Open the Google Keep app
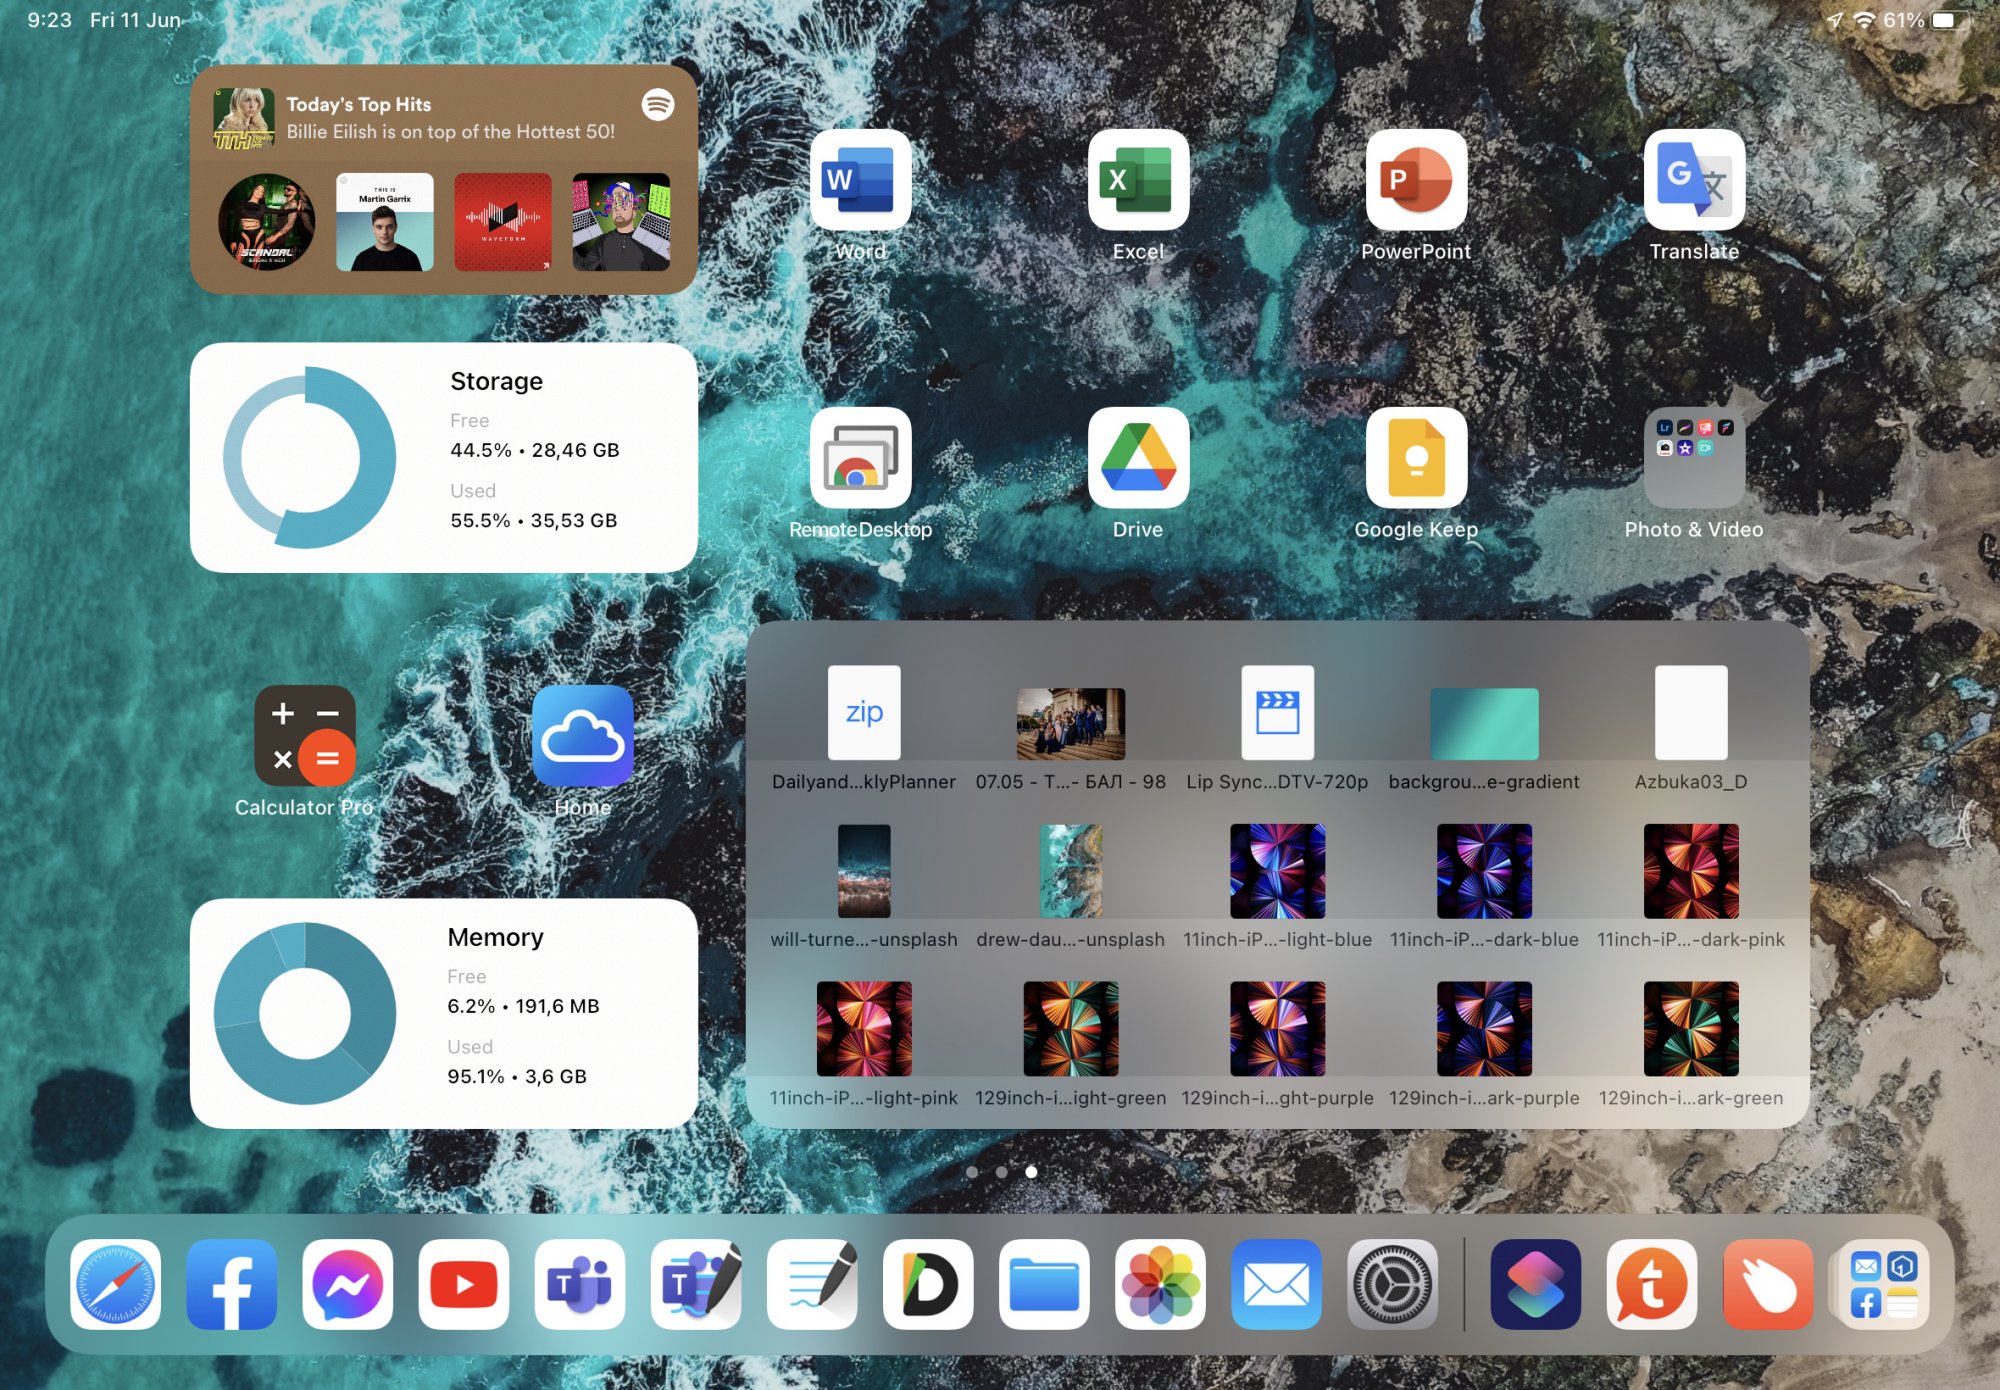This screenshot has width=2000, height=1390. (1416, 459)
